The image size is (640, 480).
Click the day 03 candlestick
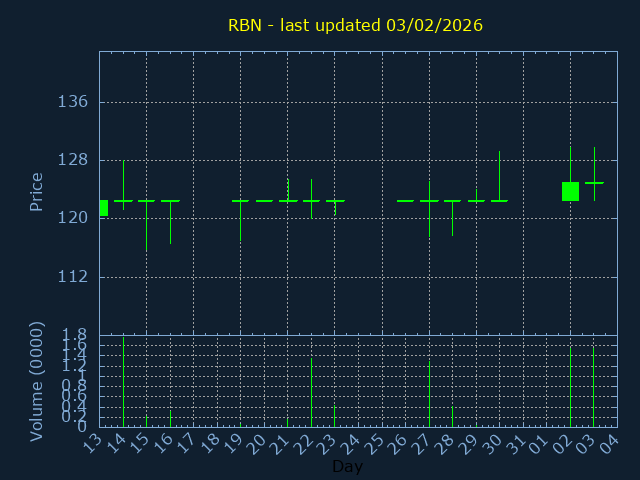pyautogui.click(x=594, y=182)
